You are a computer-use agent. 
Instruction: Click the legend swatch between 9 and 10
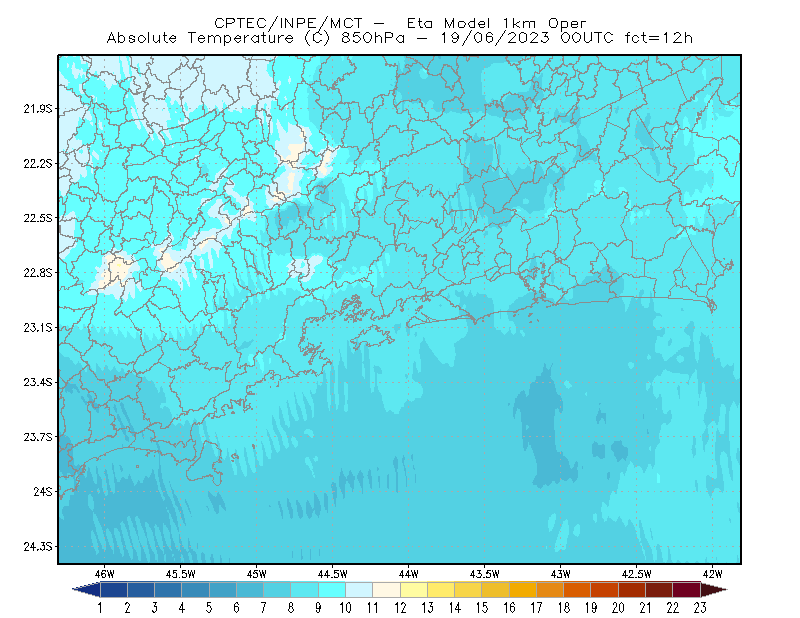coord(332,590)
